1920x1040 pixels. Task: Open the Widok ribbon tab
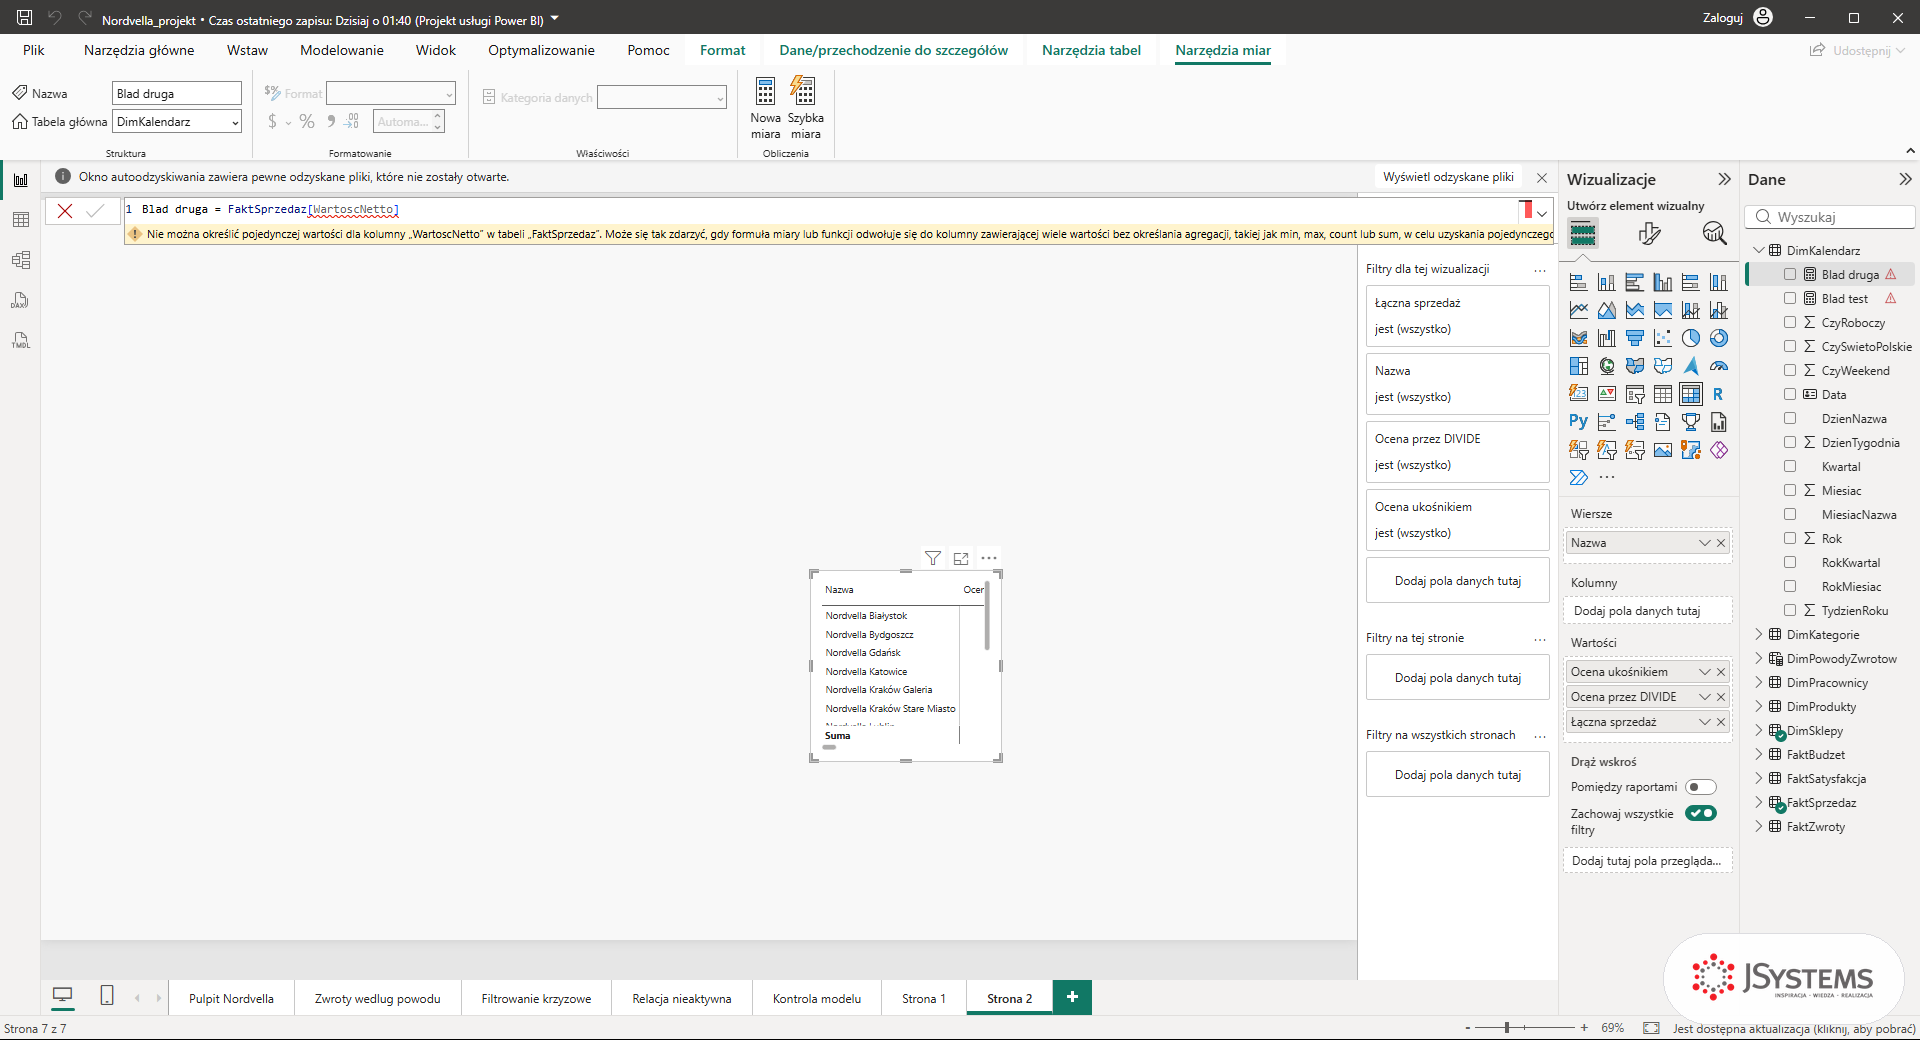click(436, 50)
